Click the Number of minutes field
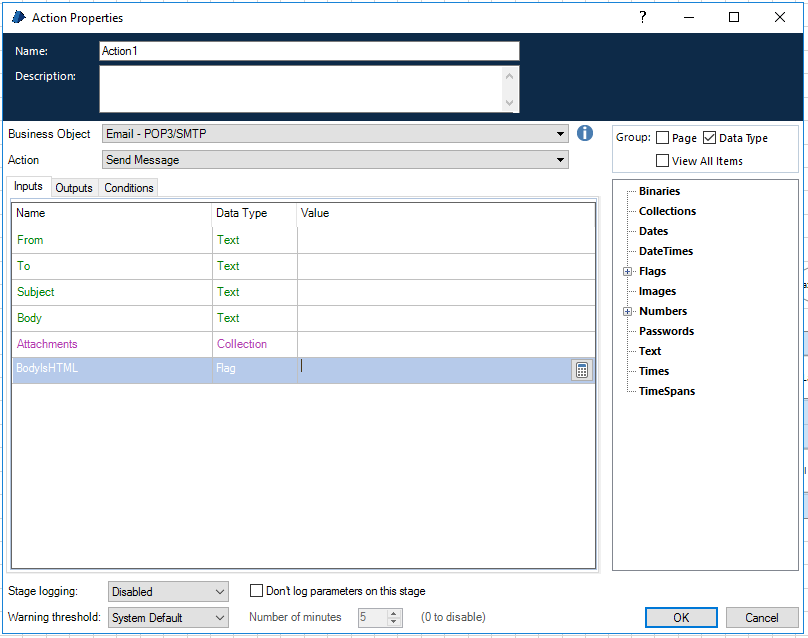808x638 pixels. [x=373, y=617]
